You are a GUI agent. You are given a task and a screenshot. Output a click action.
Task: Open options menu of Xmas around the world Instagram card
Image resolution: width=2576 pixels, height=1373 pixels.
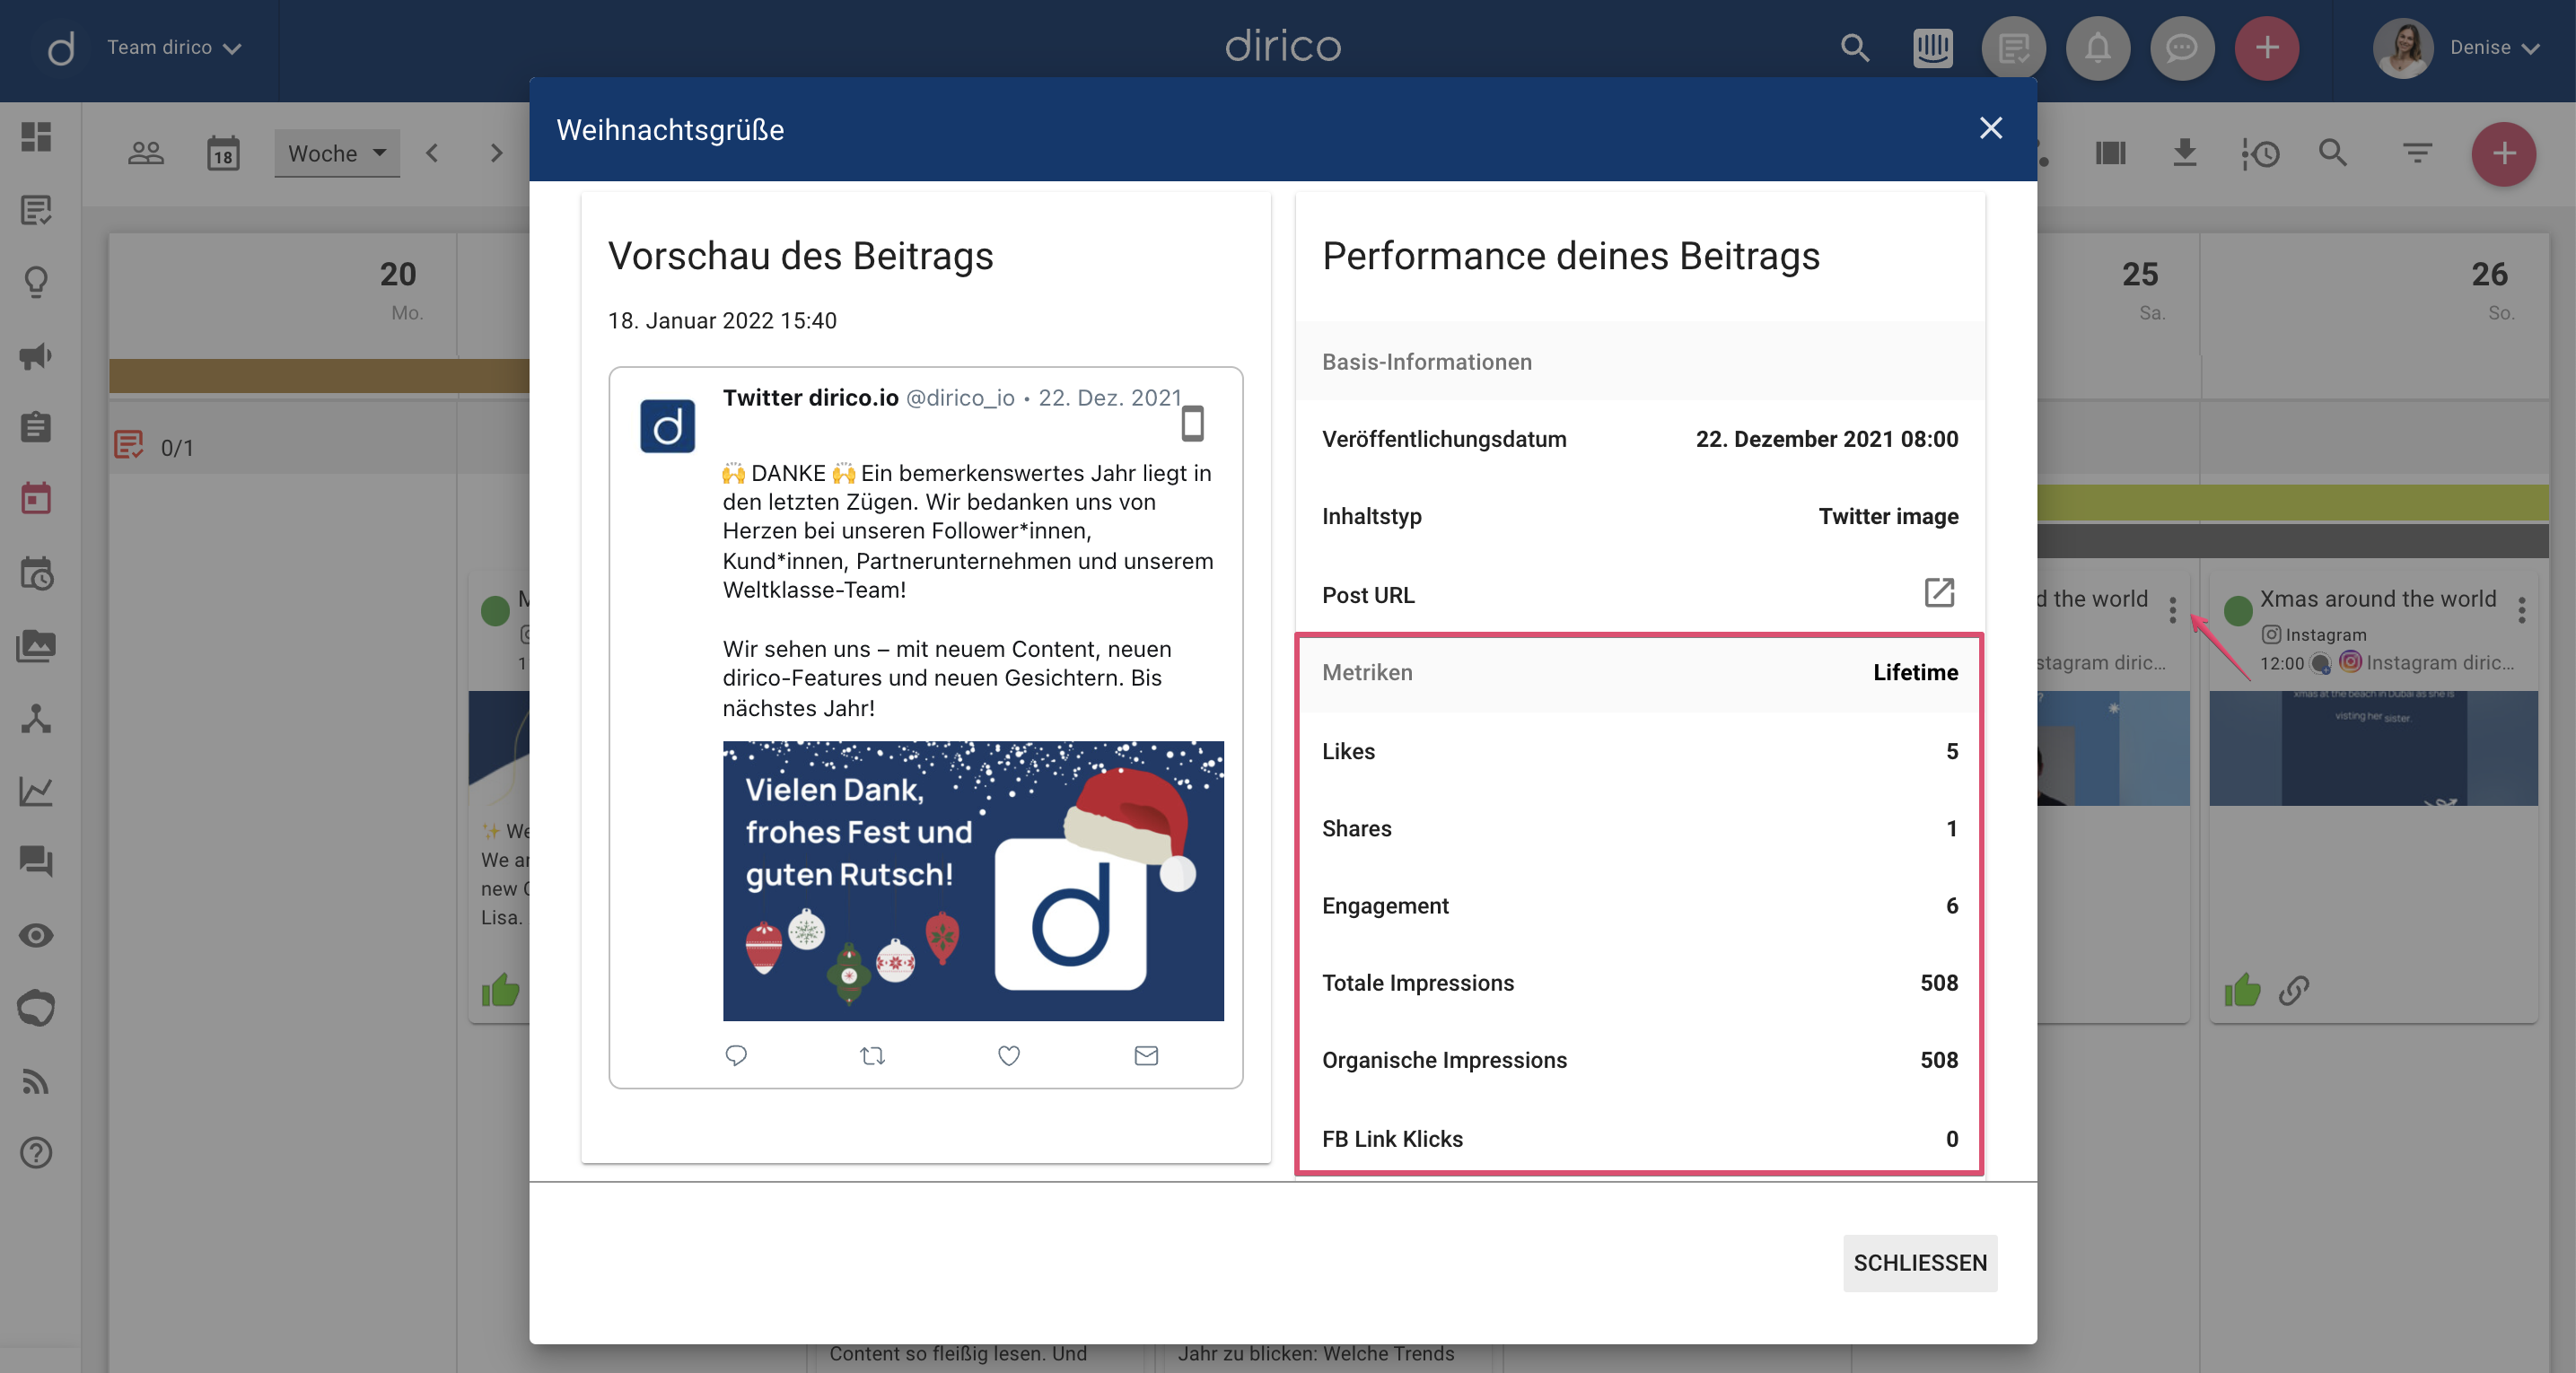pos(2521,609)
